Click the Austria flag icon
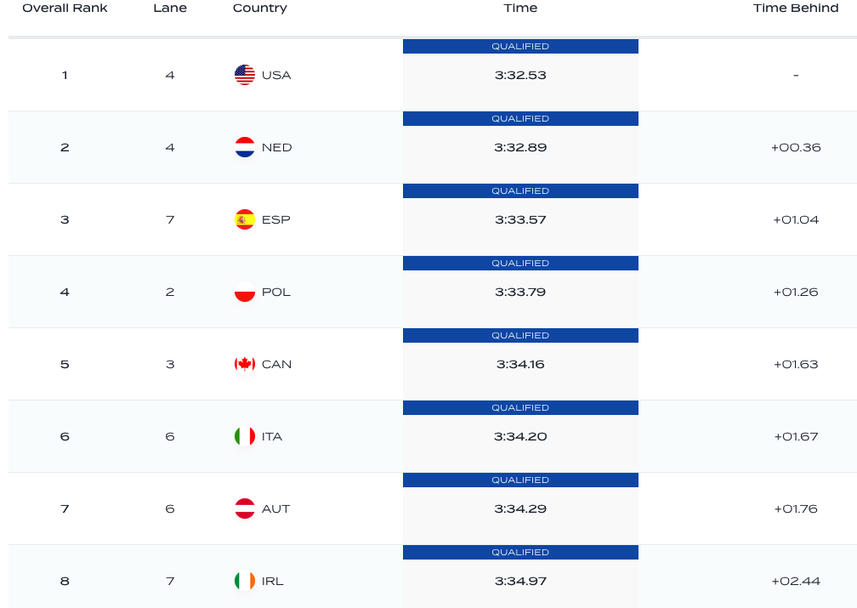The image size is (857, 608). (244, 509)
